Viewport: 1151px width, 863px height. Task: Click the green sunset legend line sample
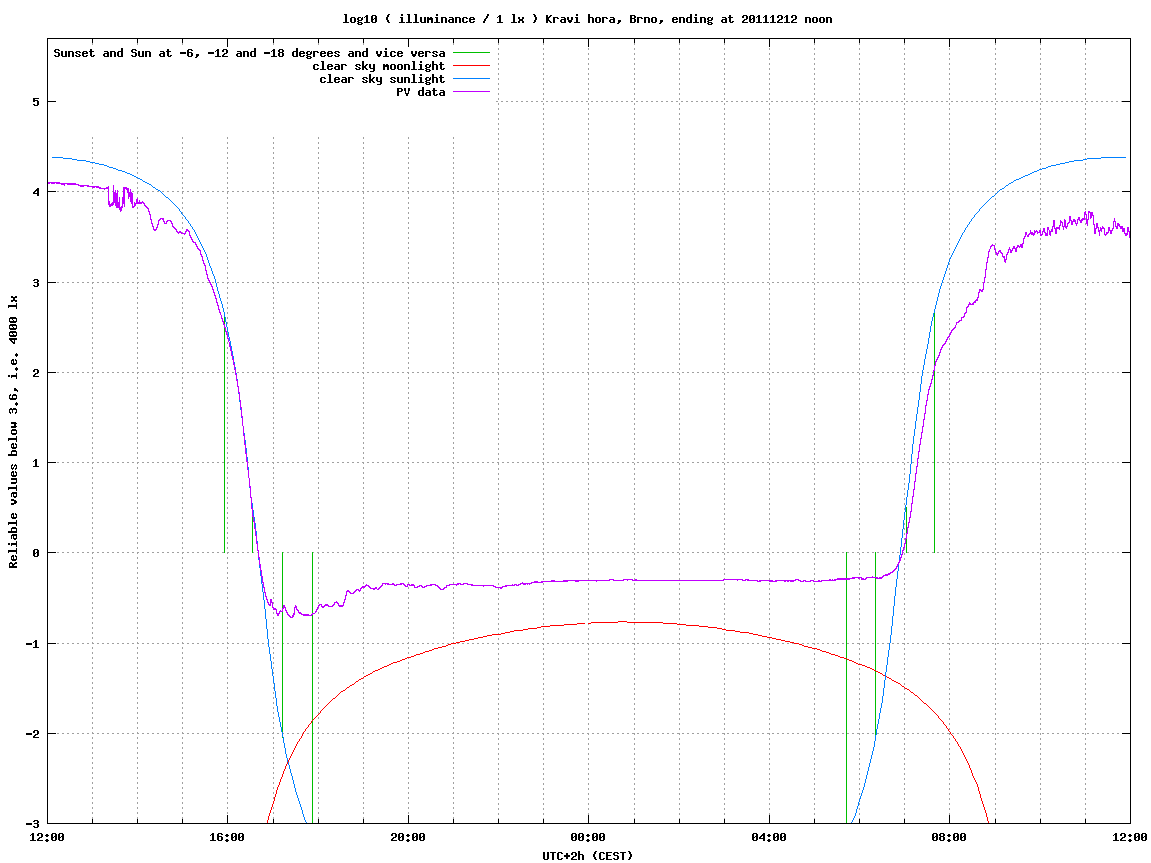coord(471,53)
